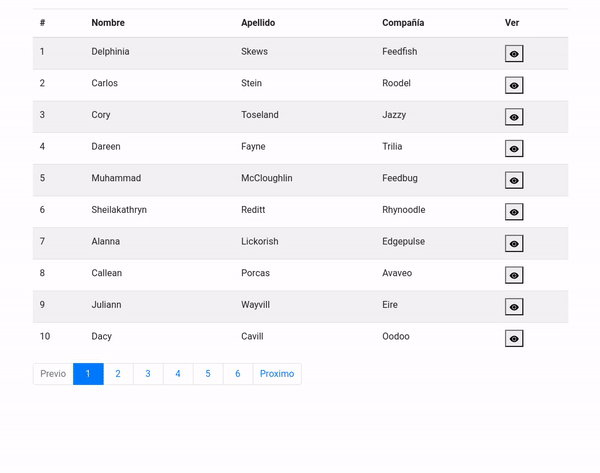The width and height of the screenshot is (600, 473).
Task: Click the Nombre column header
Action: point(108,23)
